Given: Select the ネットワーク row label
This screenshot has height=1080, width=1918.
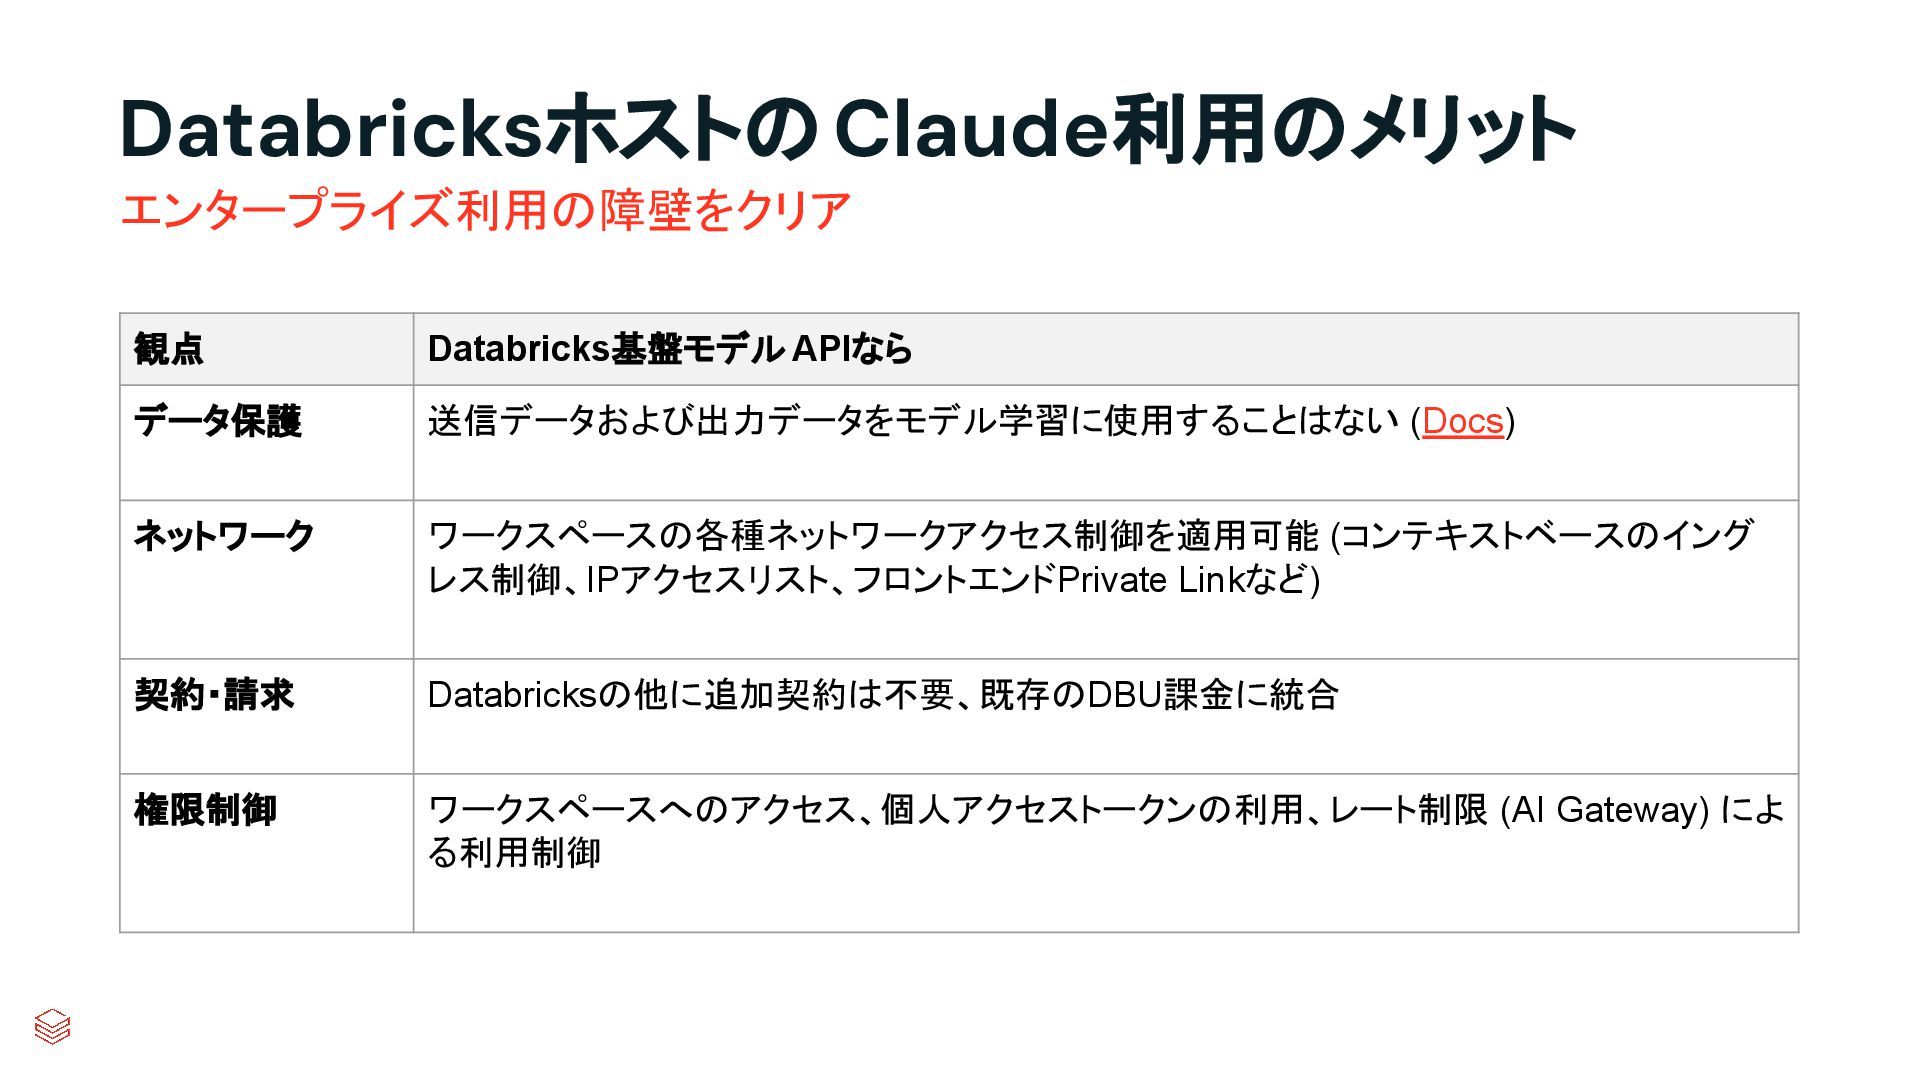Looking at the screenshot, I should [x=224, y=536].
